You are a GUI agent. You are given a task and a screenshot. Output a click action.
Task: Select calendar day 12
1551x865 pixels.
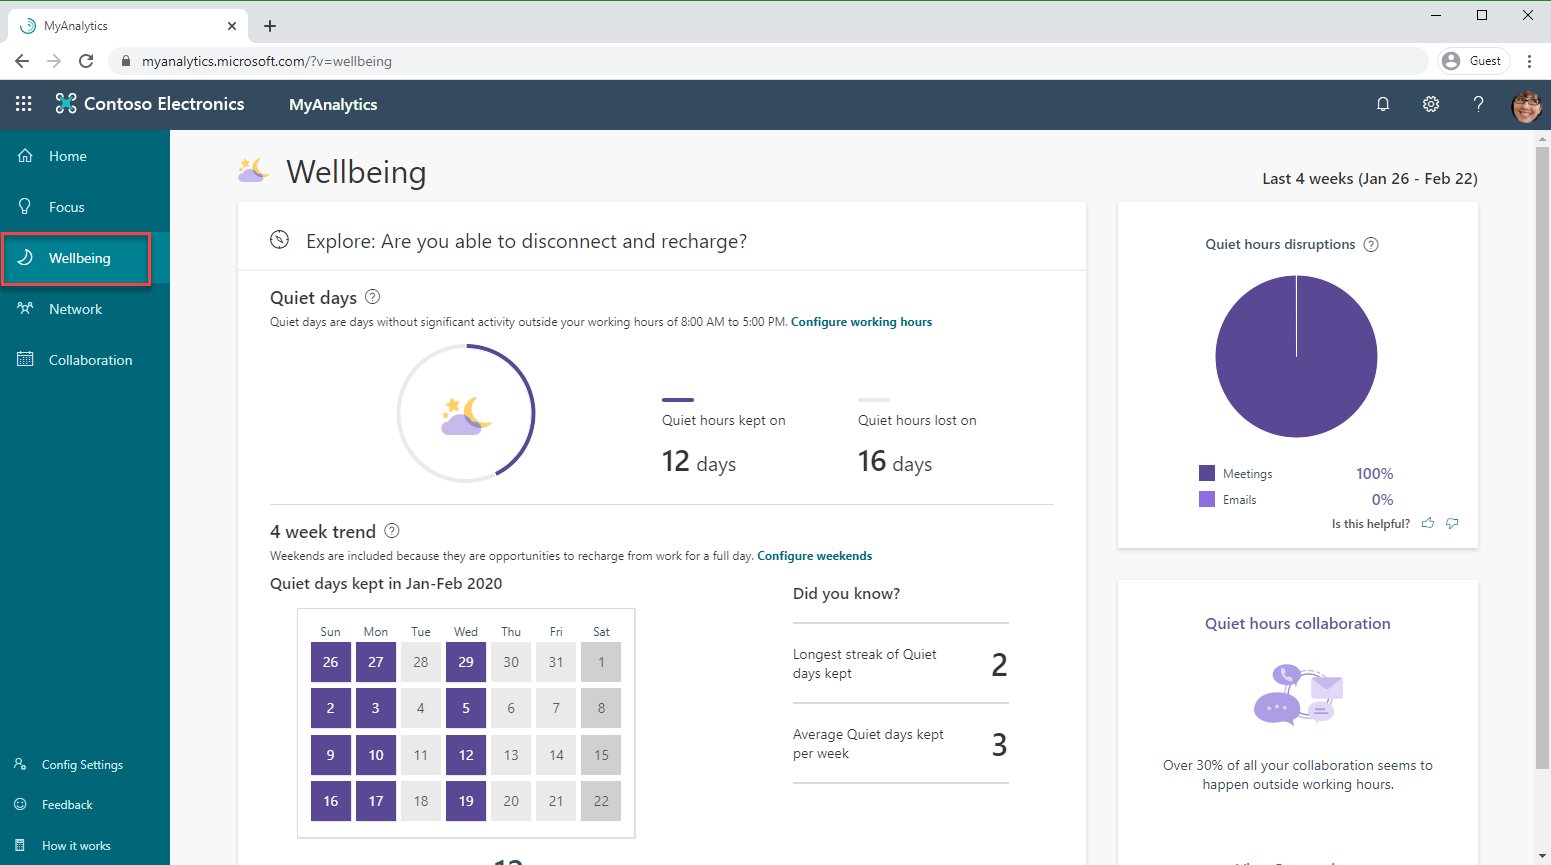466,755
